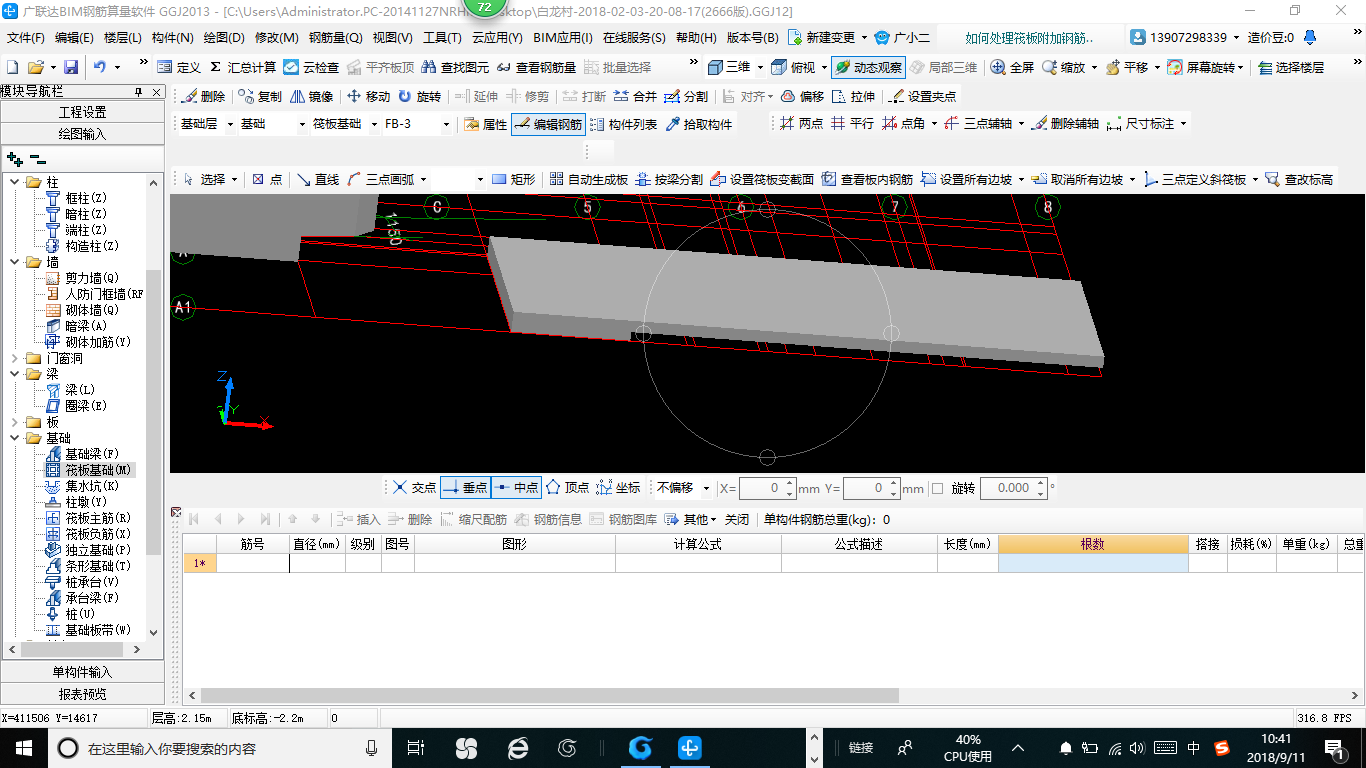Toggle 编辑钢筋 edit rebar button
The image size is (1366, 768).
[x=548, y=124]
